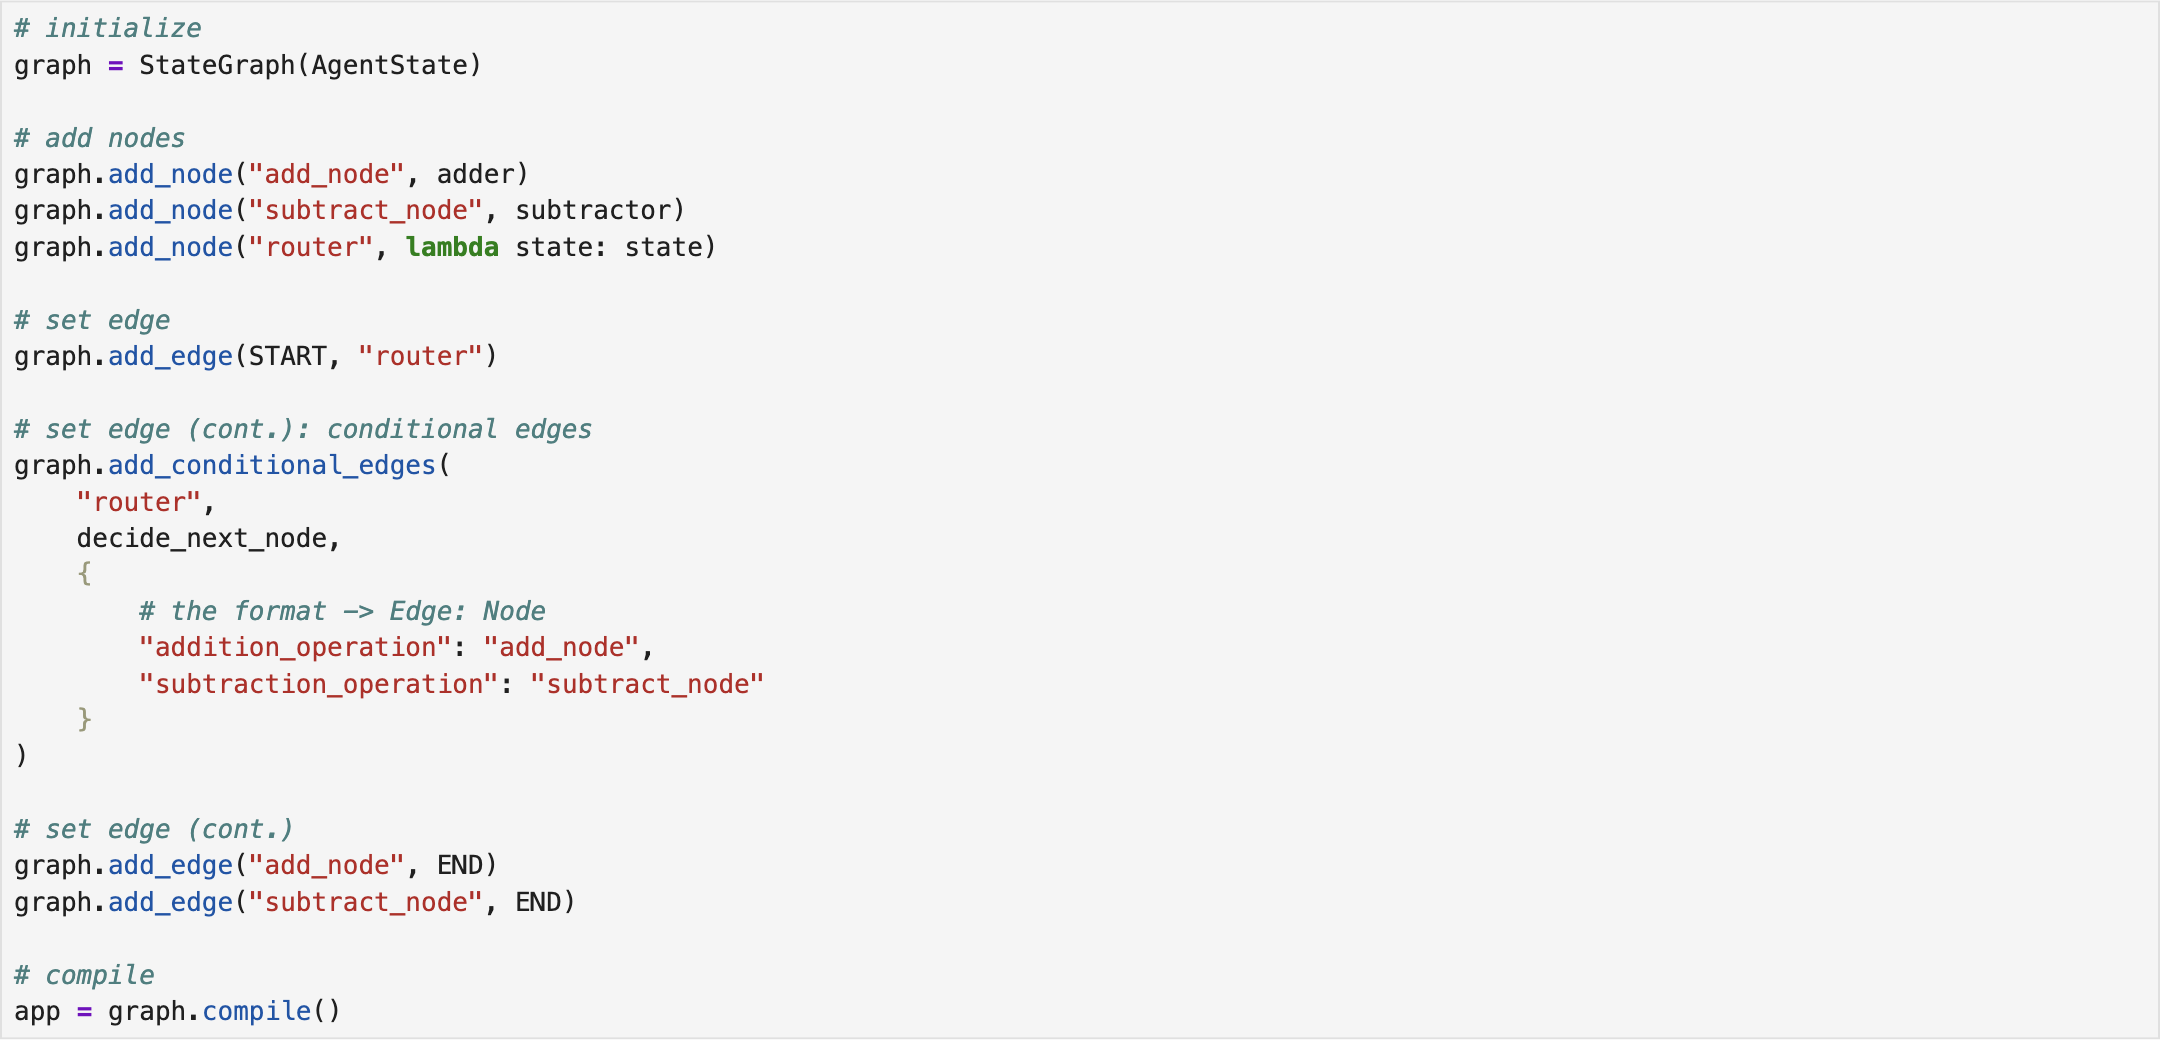Viewport: 2160px width, 1042px height.
Task: Click the compile method call
Action: 257,1012
